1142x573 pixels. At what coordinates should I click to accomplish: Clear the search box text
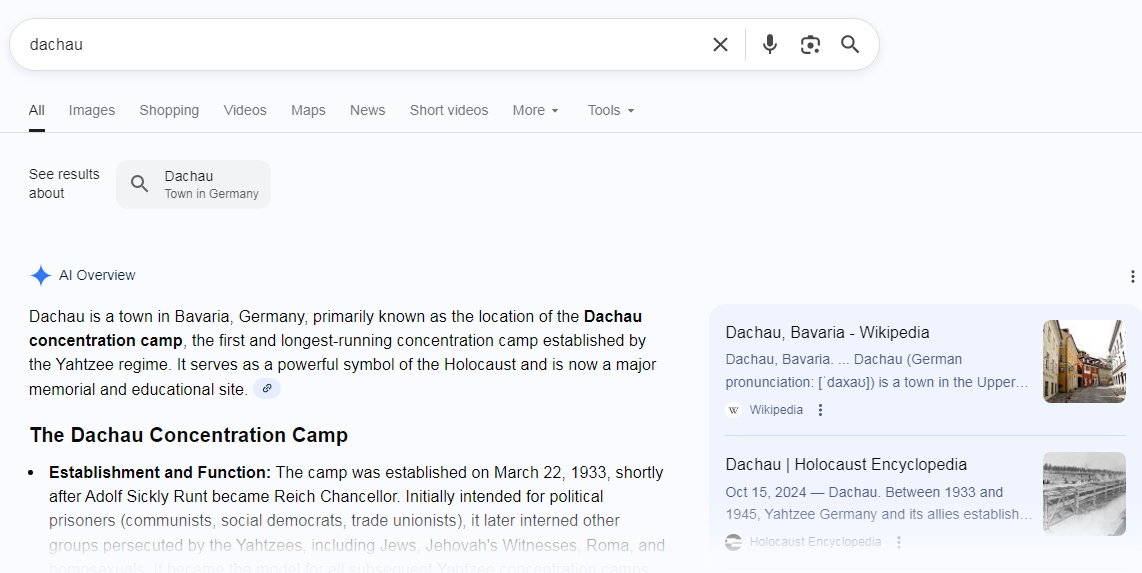pyautogui.click(x=720, y=44)
